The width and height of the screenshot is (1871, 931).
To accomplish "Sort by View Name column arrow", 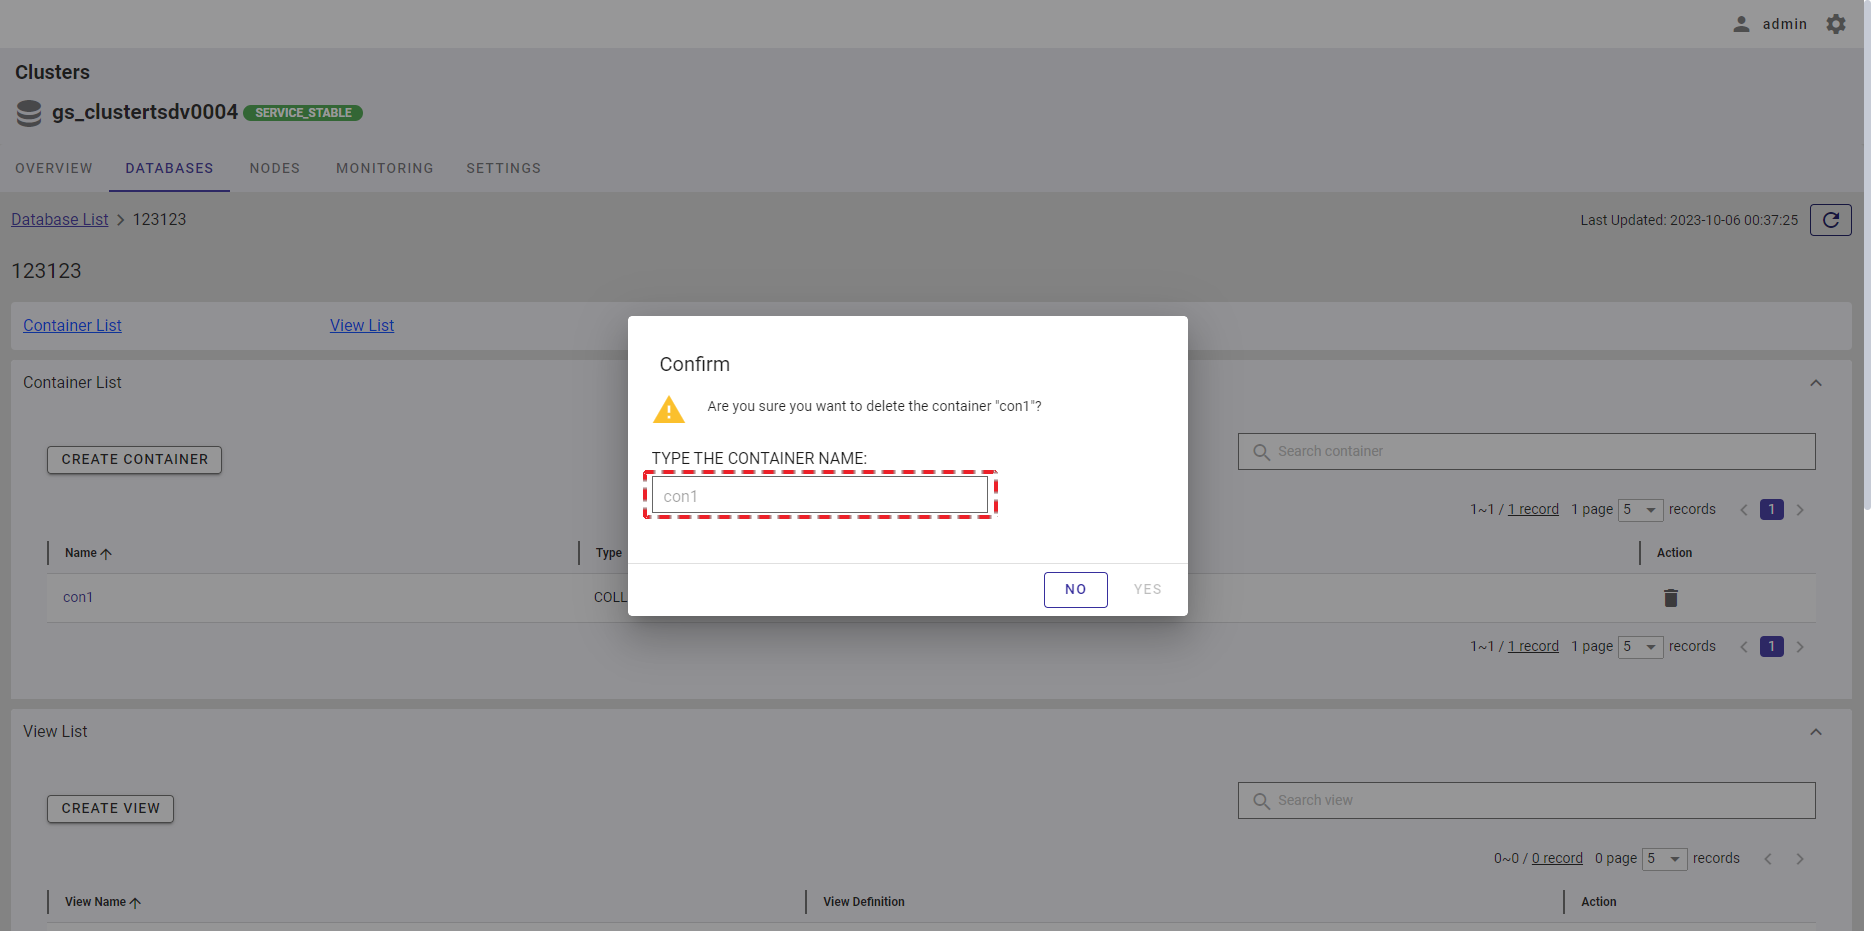I will pos(135,903).
